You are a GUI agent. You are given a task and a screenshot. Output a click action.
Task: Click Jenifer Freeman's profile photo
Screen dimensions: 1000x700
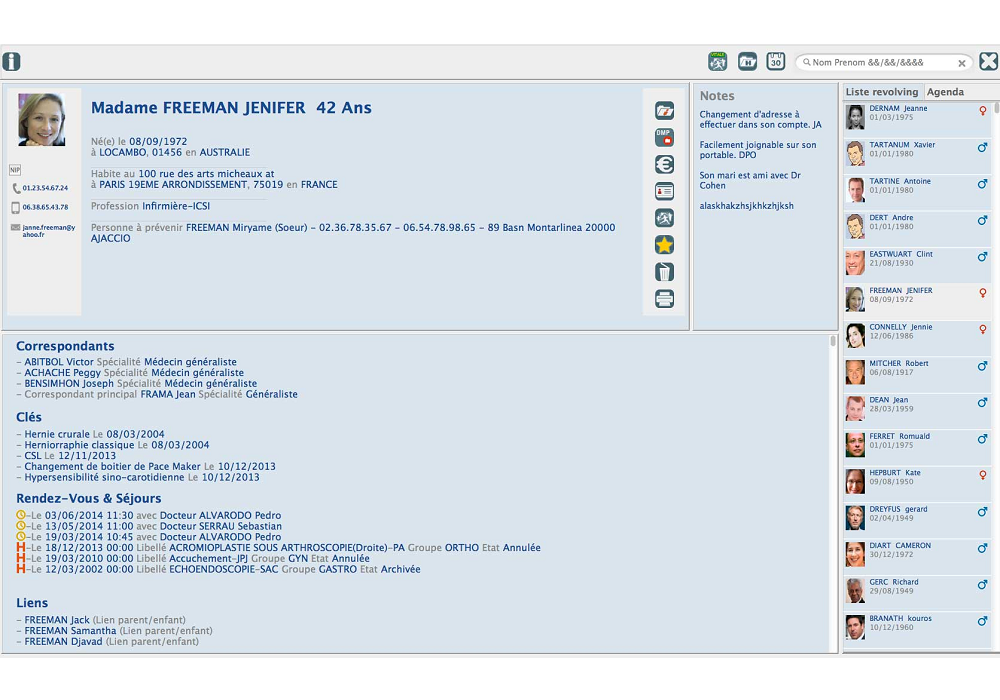coord(42,120)
